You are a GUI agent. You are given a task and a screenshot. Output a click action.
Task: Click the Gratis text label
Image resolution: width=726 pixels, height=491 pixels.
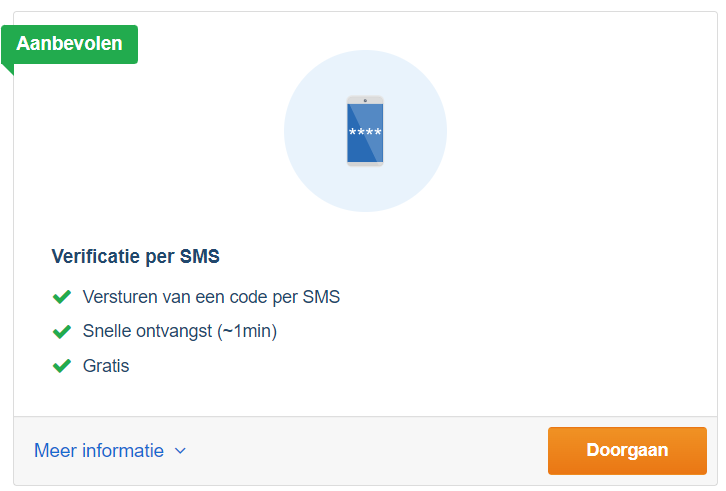pyautogui.click(x=106, y=366)
